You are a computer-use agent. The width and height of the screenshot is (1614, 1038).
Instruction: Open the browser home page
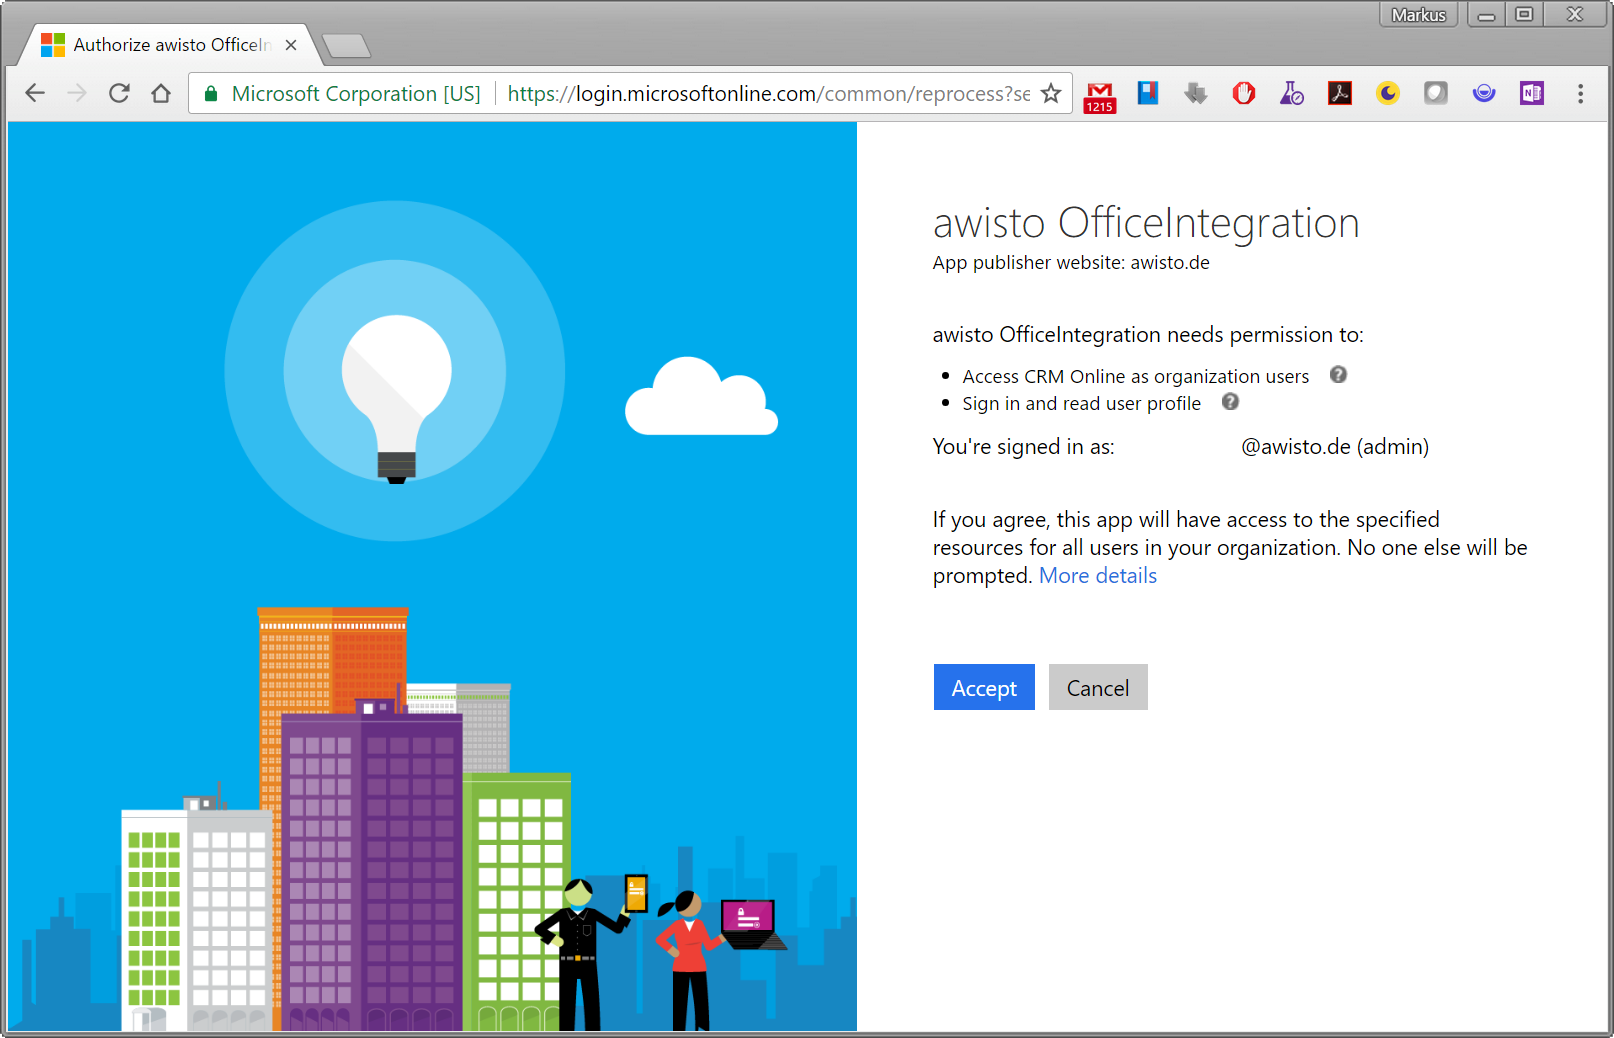161,93
